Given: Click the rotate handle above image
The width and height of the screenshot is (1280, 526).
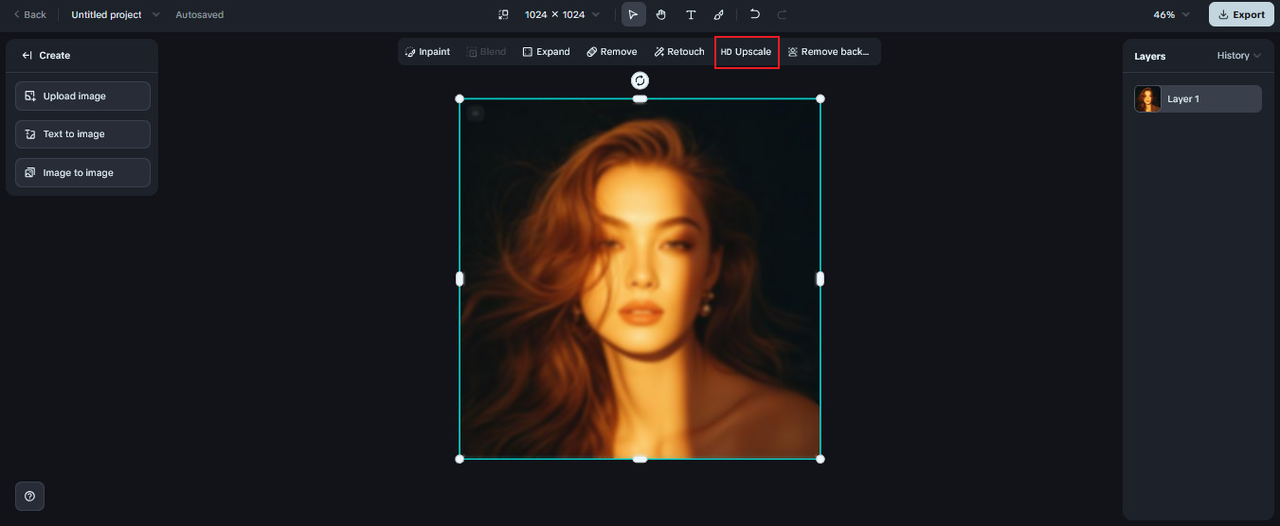Looking at the screenshot, I should click(x=640, y=81).
